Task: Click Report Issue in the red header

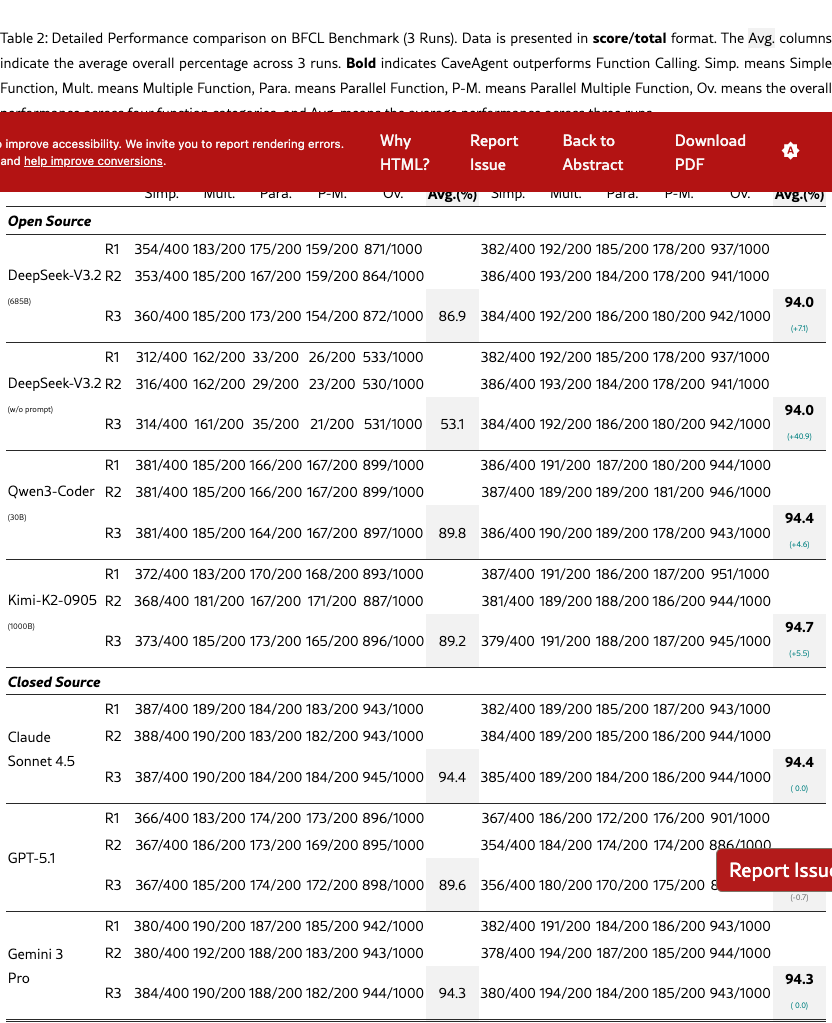Action: pos(494,153)
